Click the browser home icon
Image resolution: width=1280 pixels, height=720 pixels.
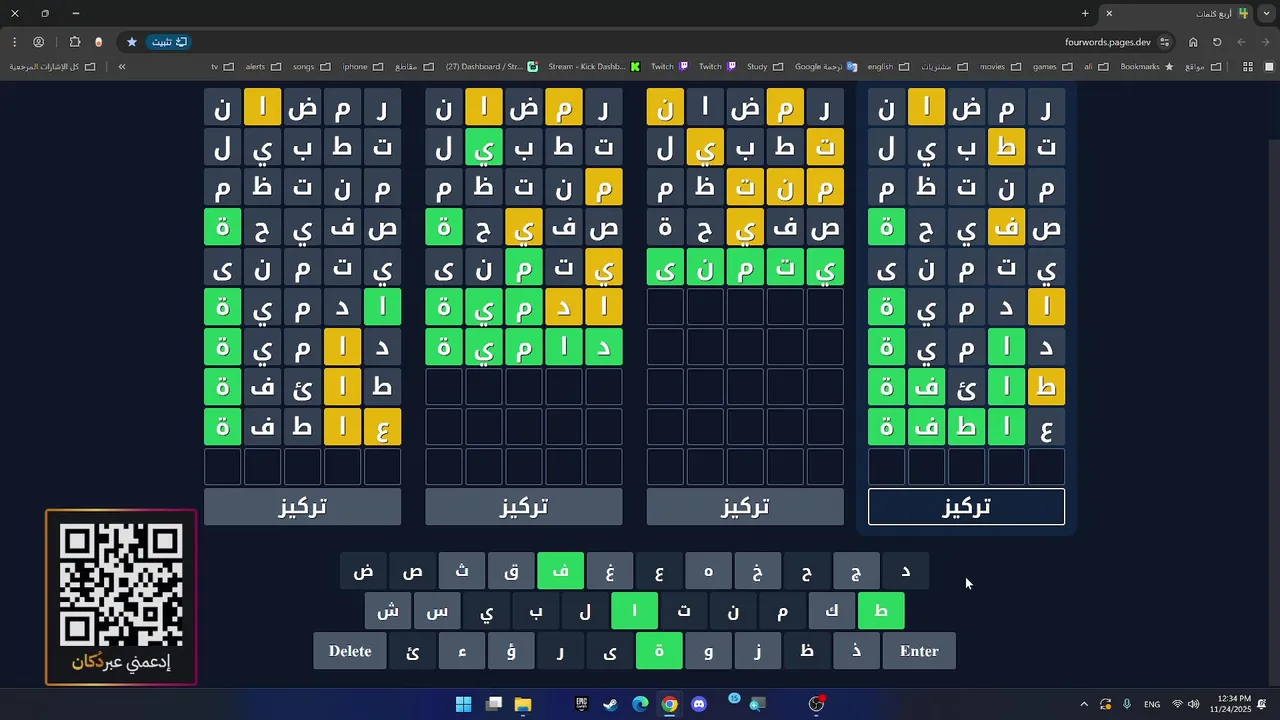tap(1193, 42)
